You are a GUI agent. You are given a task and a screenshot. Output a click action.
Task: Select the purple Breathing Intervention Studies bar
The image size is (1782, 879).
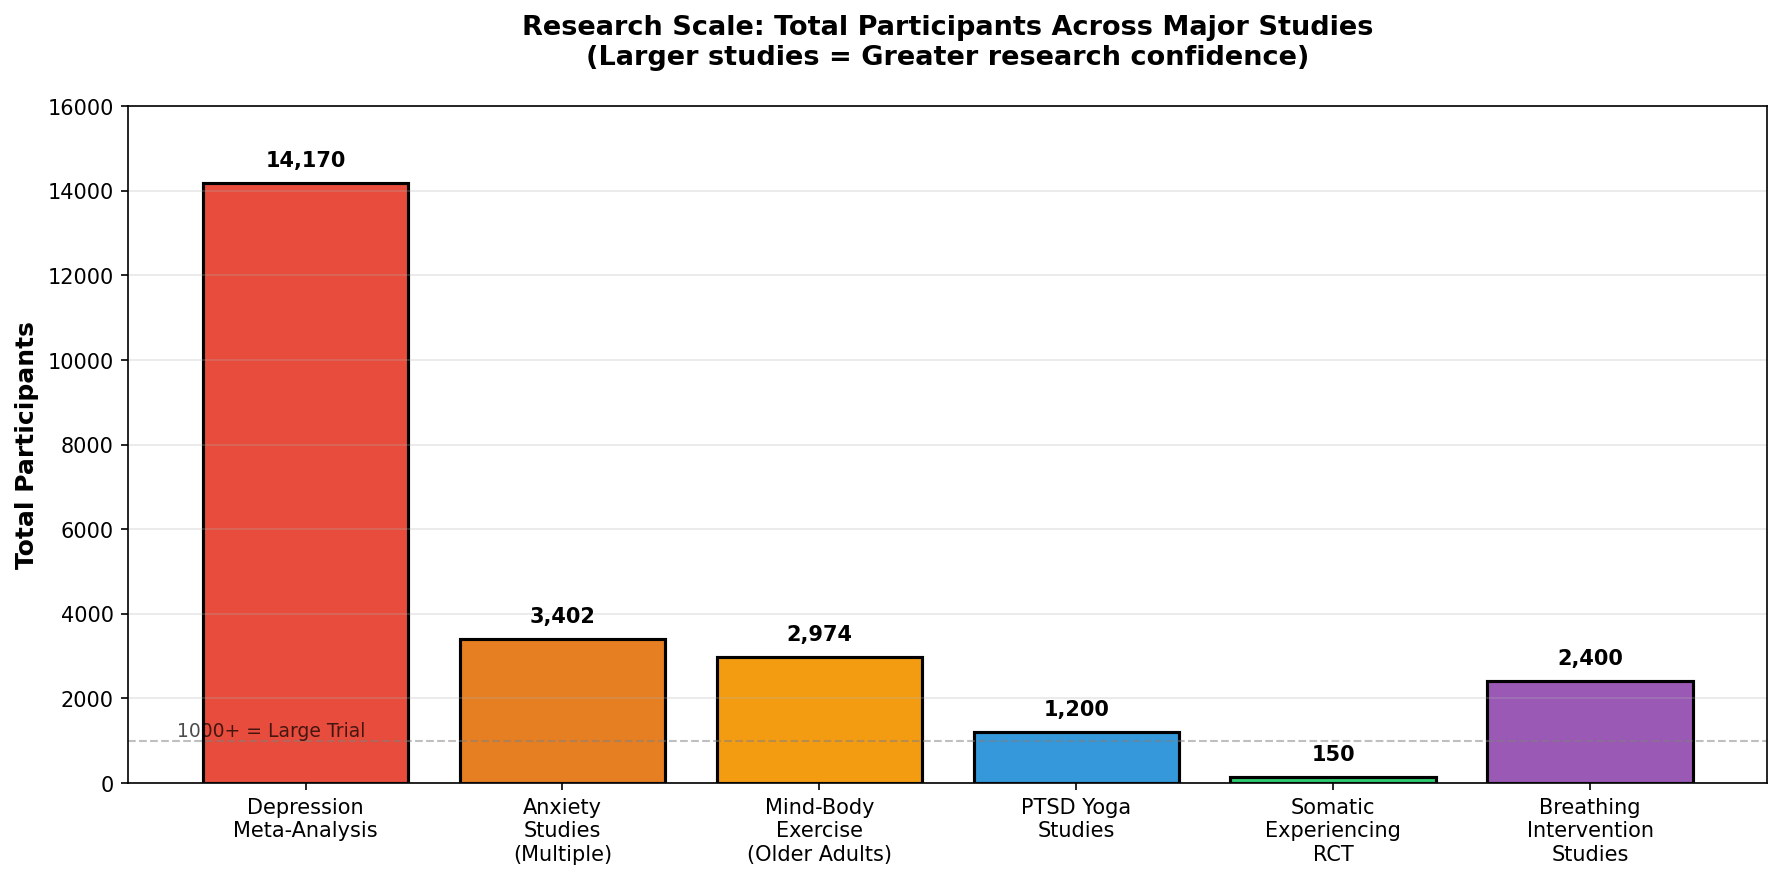pyautogui.click(x=1590, y=732)
